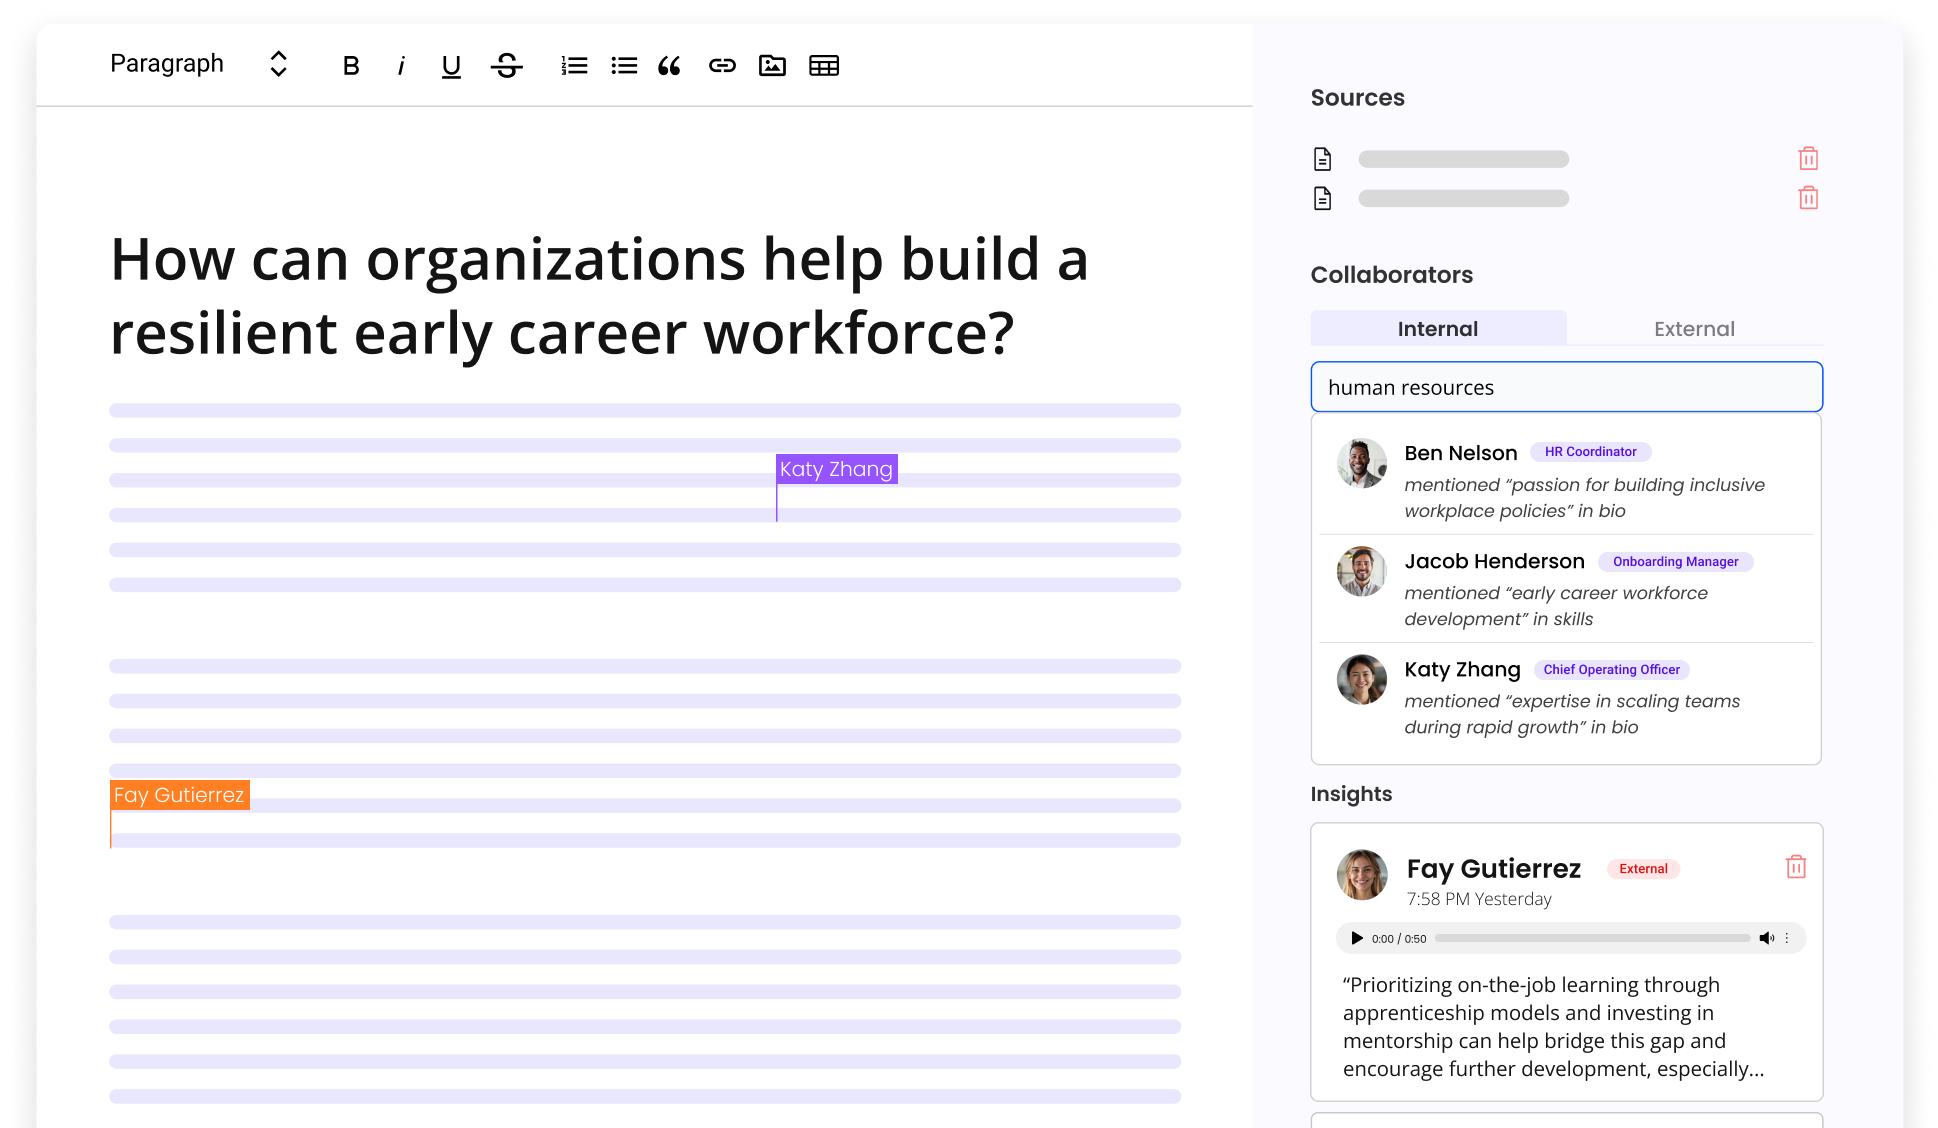Viewport: 1938px width, 1128px height.
Task: Click Ben Nelson's bio mention text
Action: pyautogui.click(x=1584, y=498)
